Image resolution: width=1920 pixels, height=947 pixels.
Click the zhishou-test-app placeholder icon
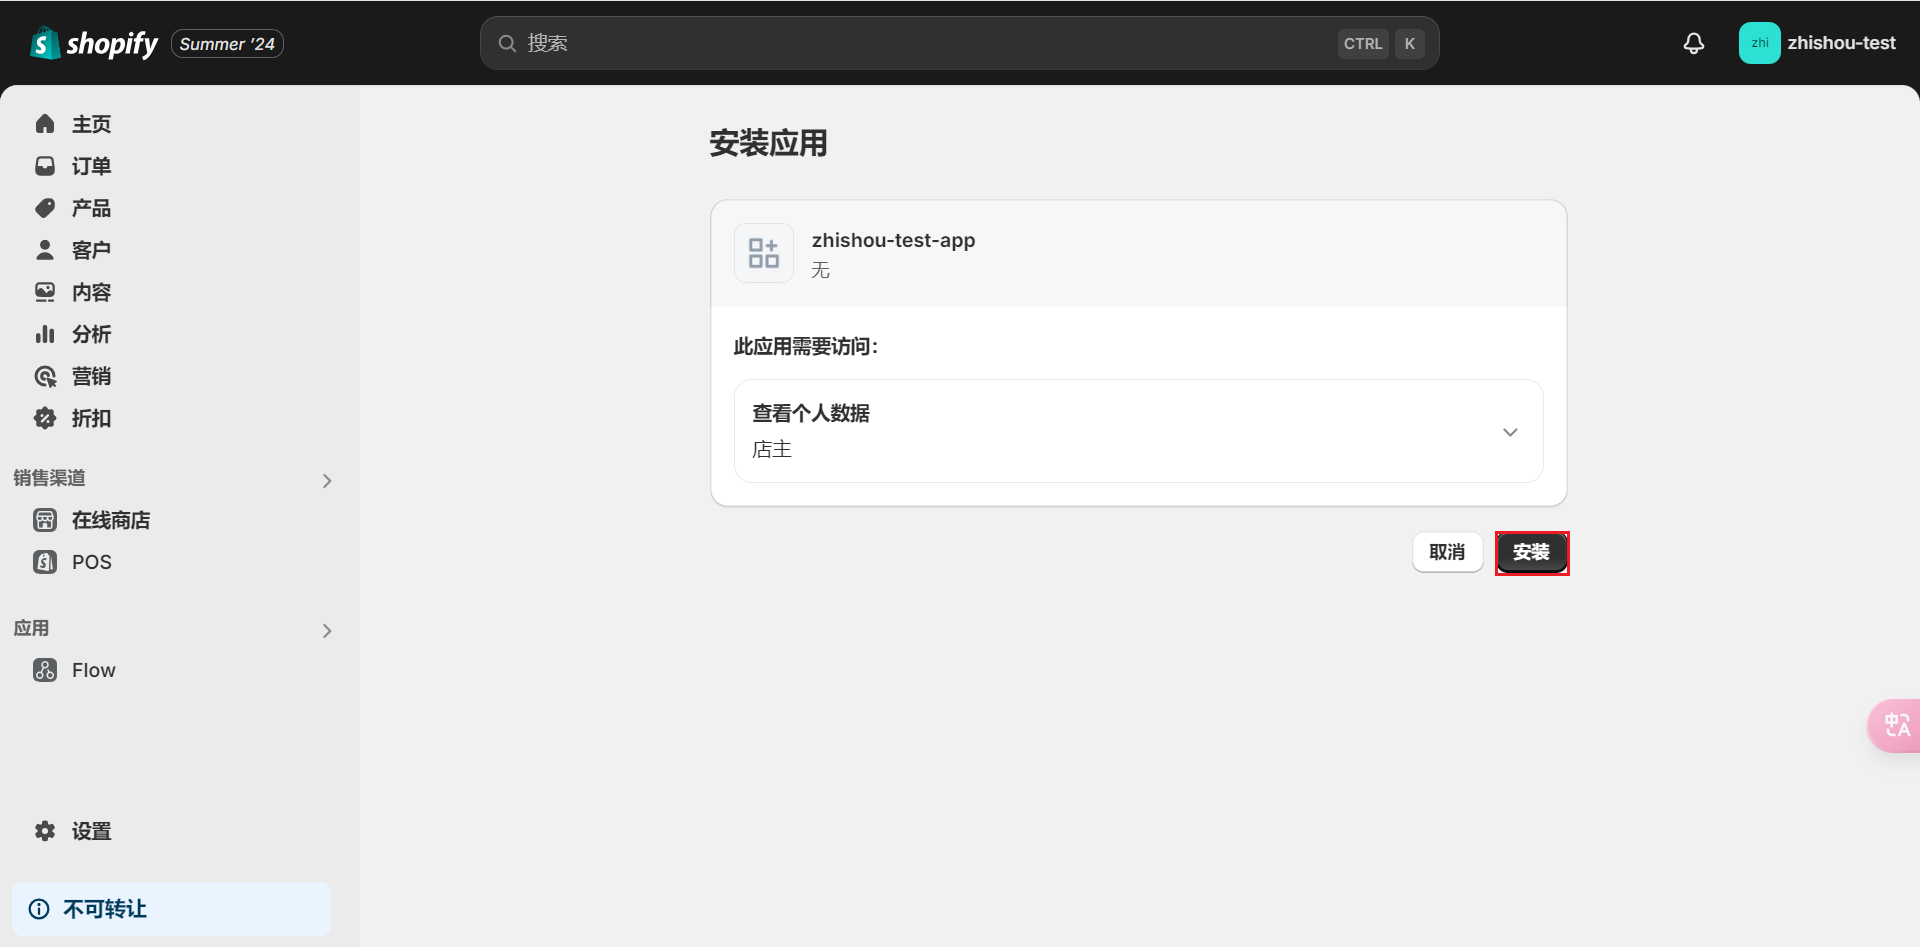(764, 253)
